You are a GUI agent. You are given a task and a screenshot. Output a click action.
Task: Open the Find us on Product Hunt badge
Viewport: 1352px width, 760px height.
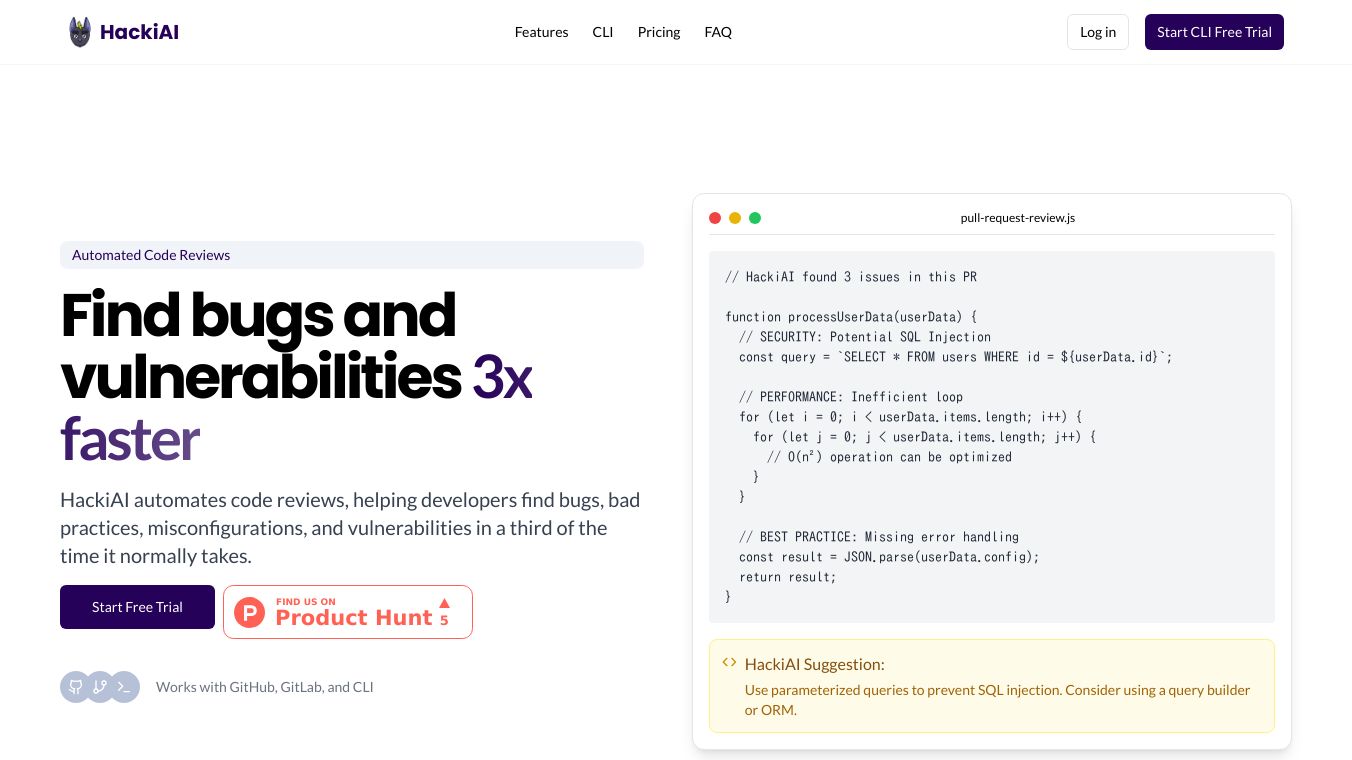(x=348, y=612)
